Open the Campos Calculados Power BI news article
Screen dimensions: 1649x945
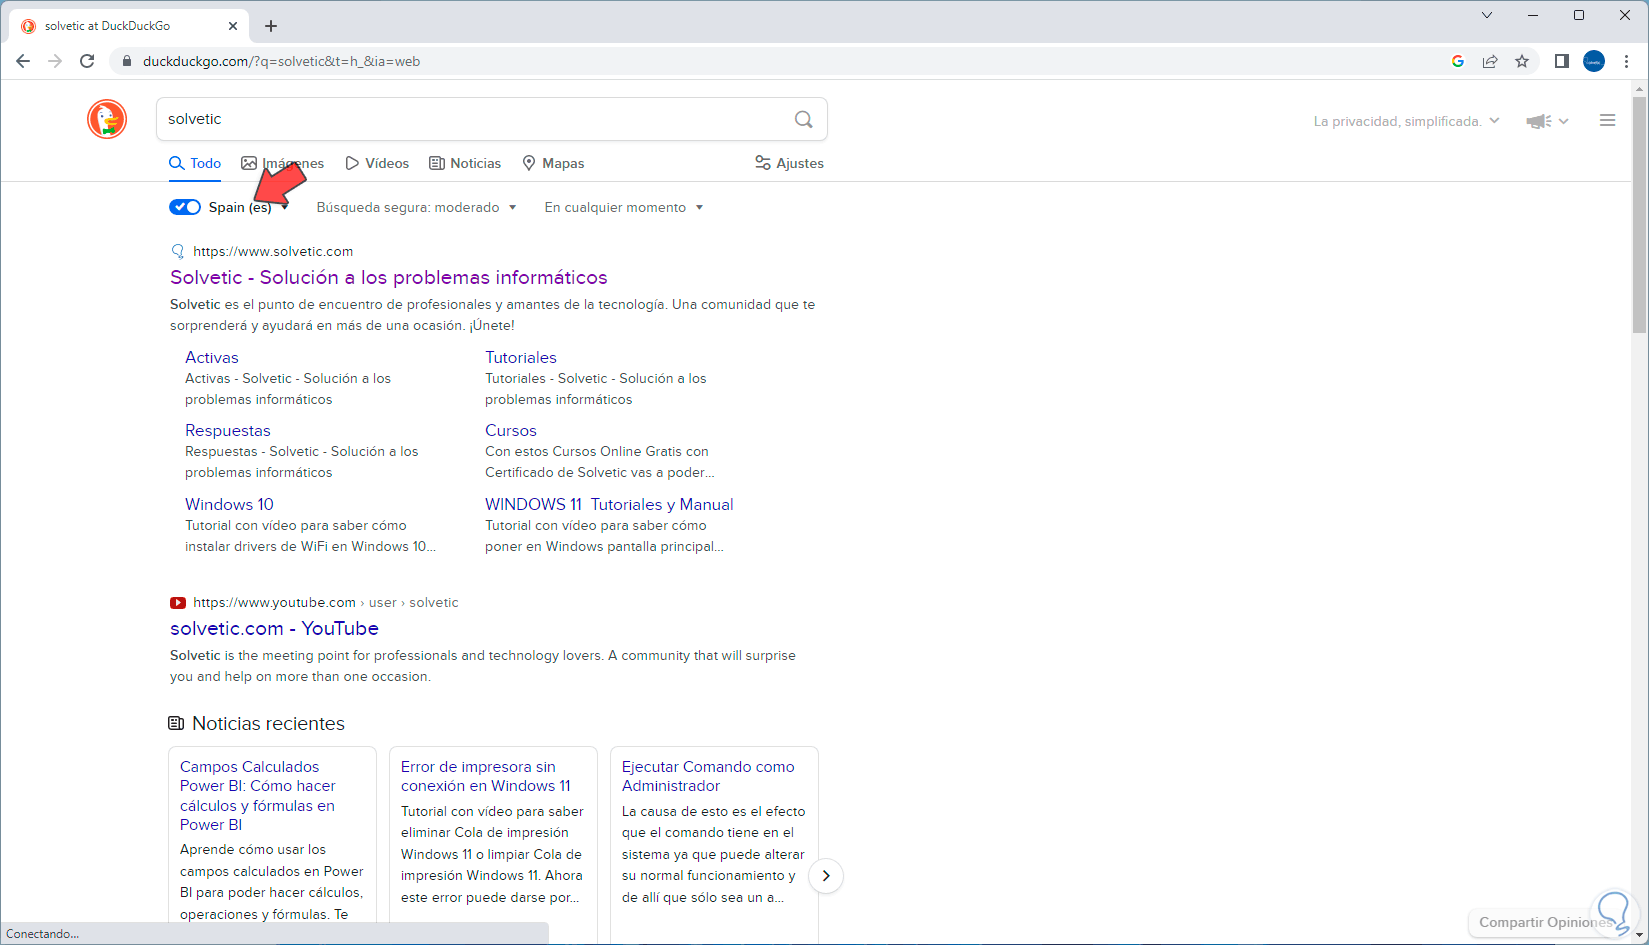[258, 796]
